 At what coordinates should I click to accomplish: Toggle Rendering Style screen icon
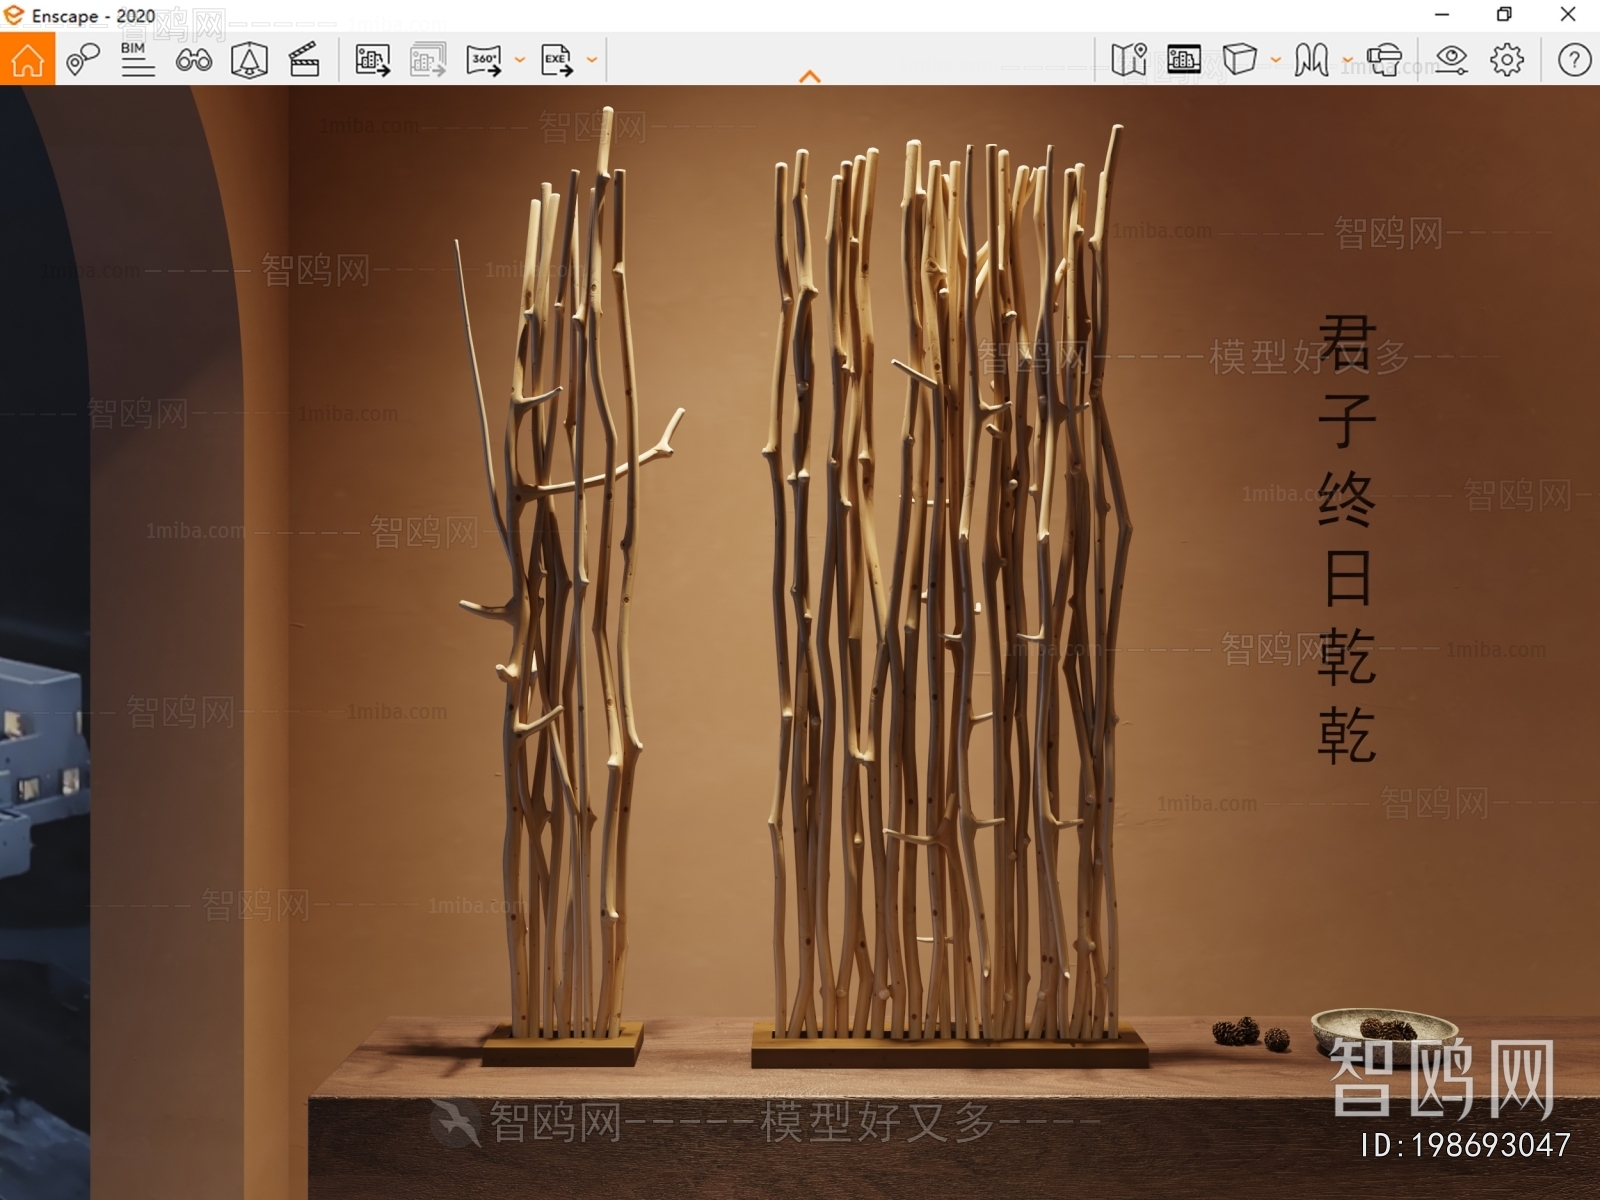pyautogui.click(x=1184, y=60)
